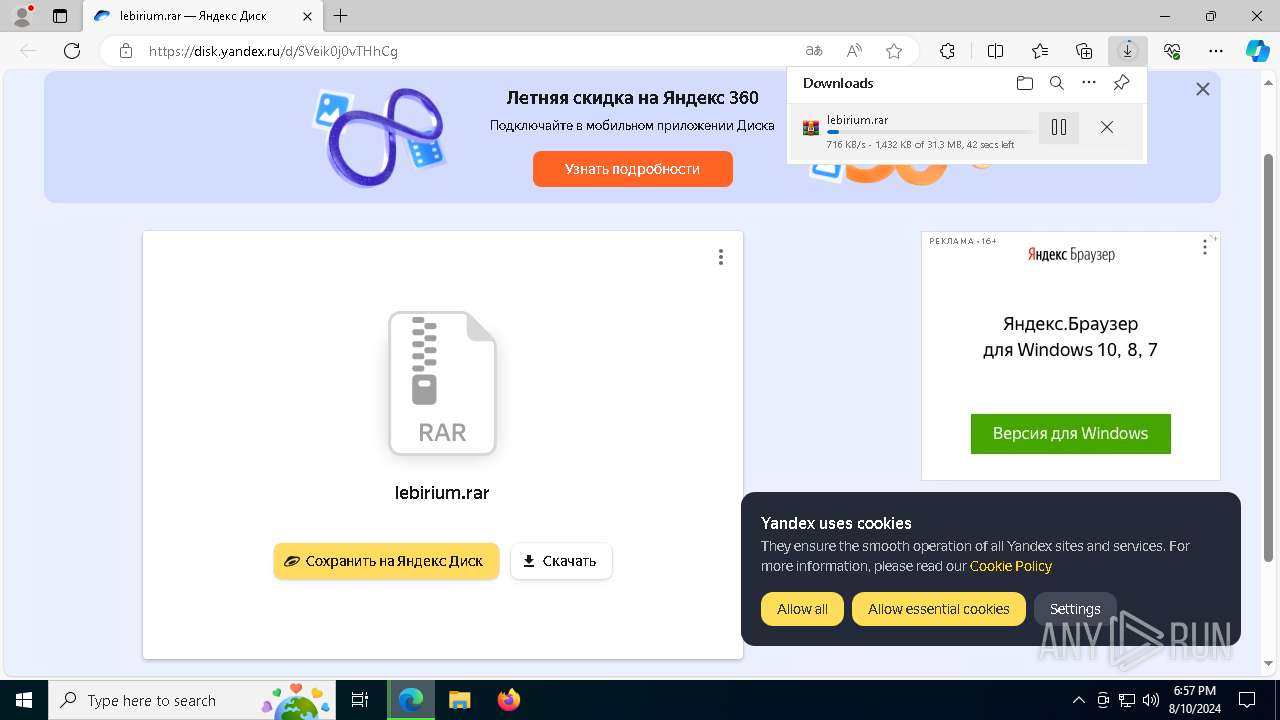Pin the Downloads panel
Screen dimensions: 1280x720
coord(1122,83)
